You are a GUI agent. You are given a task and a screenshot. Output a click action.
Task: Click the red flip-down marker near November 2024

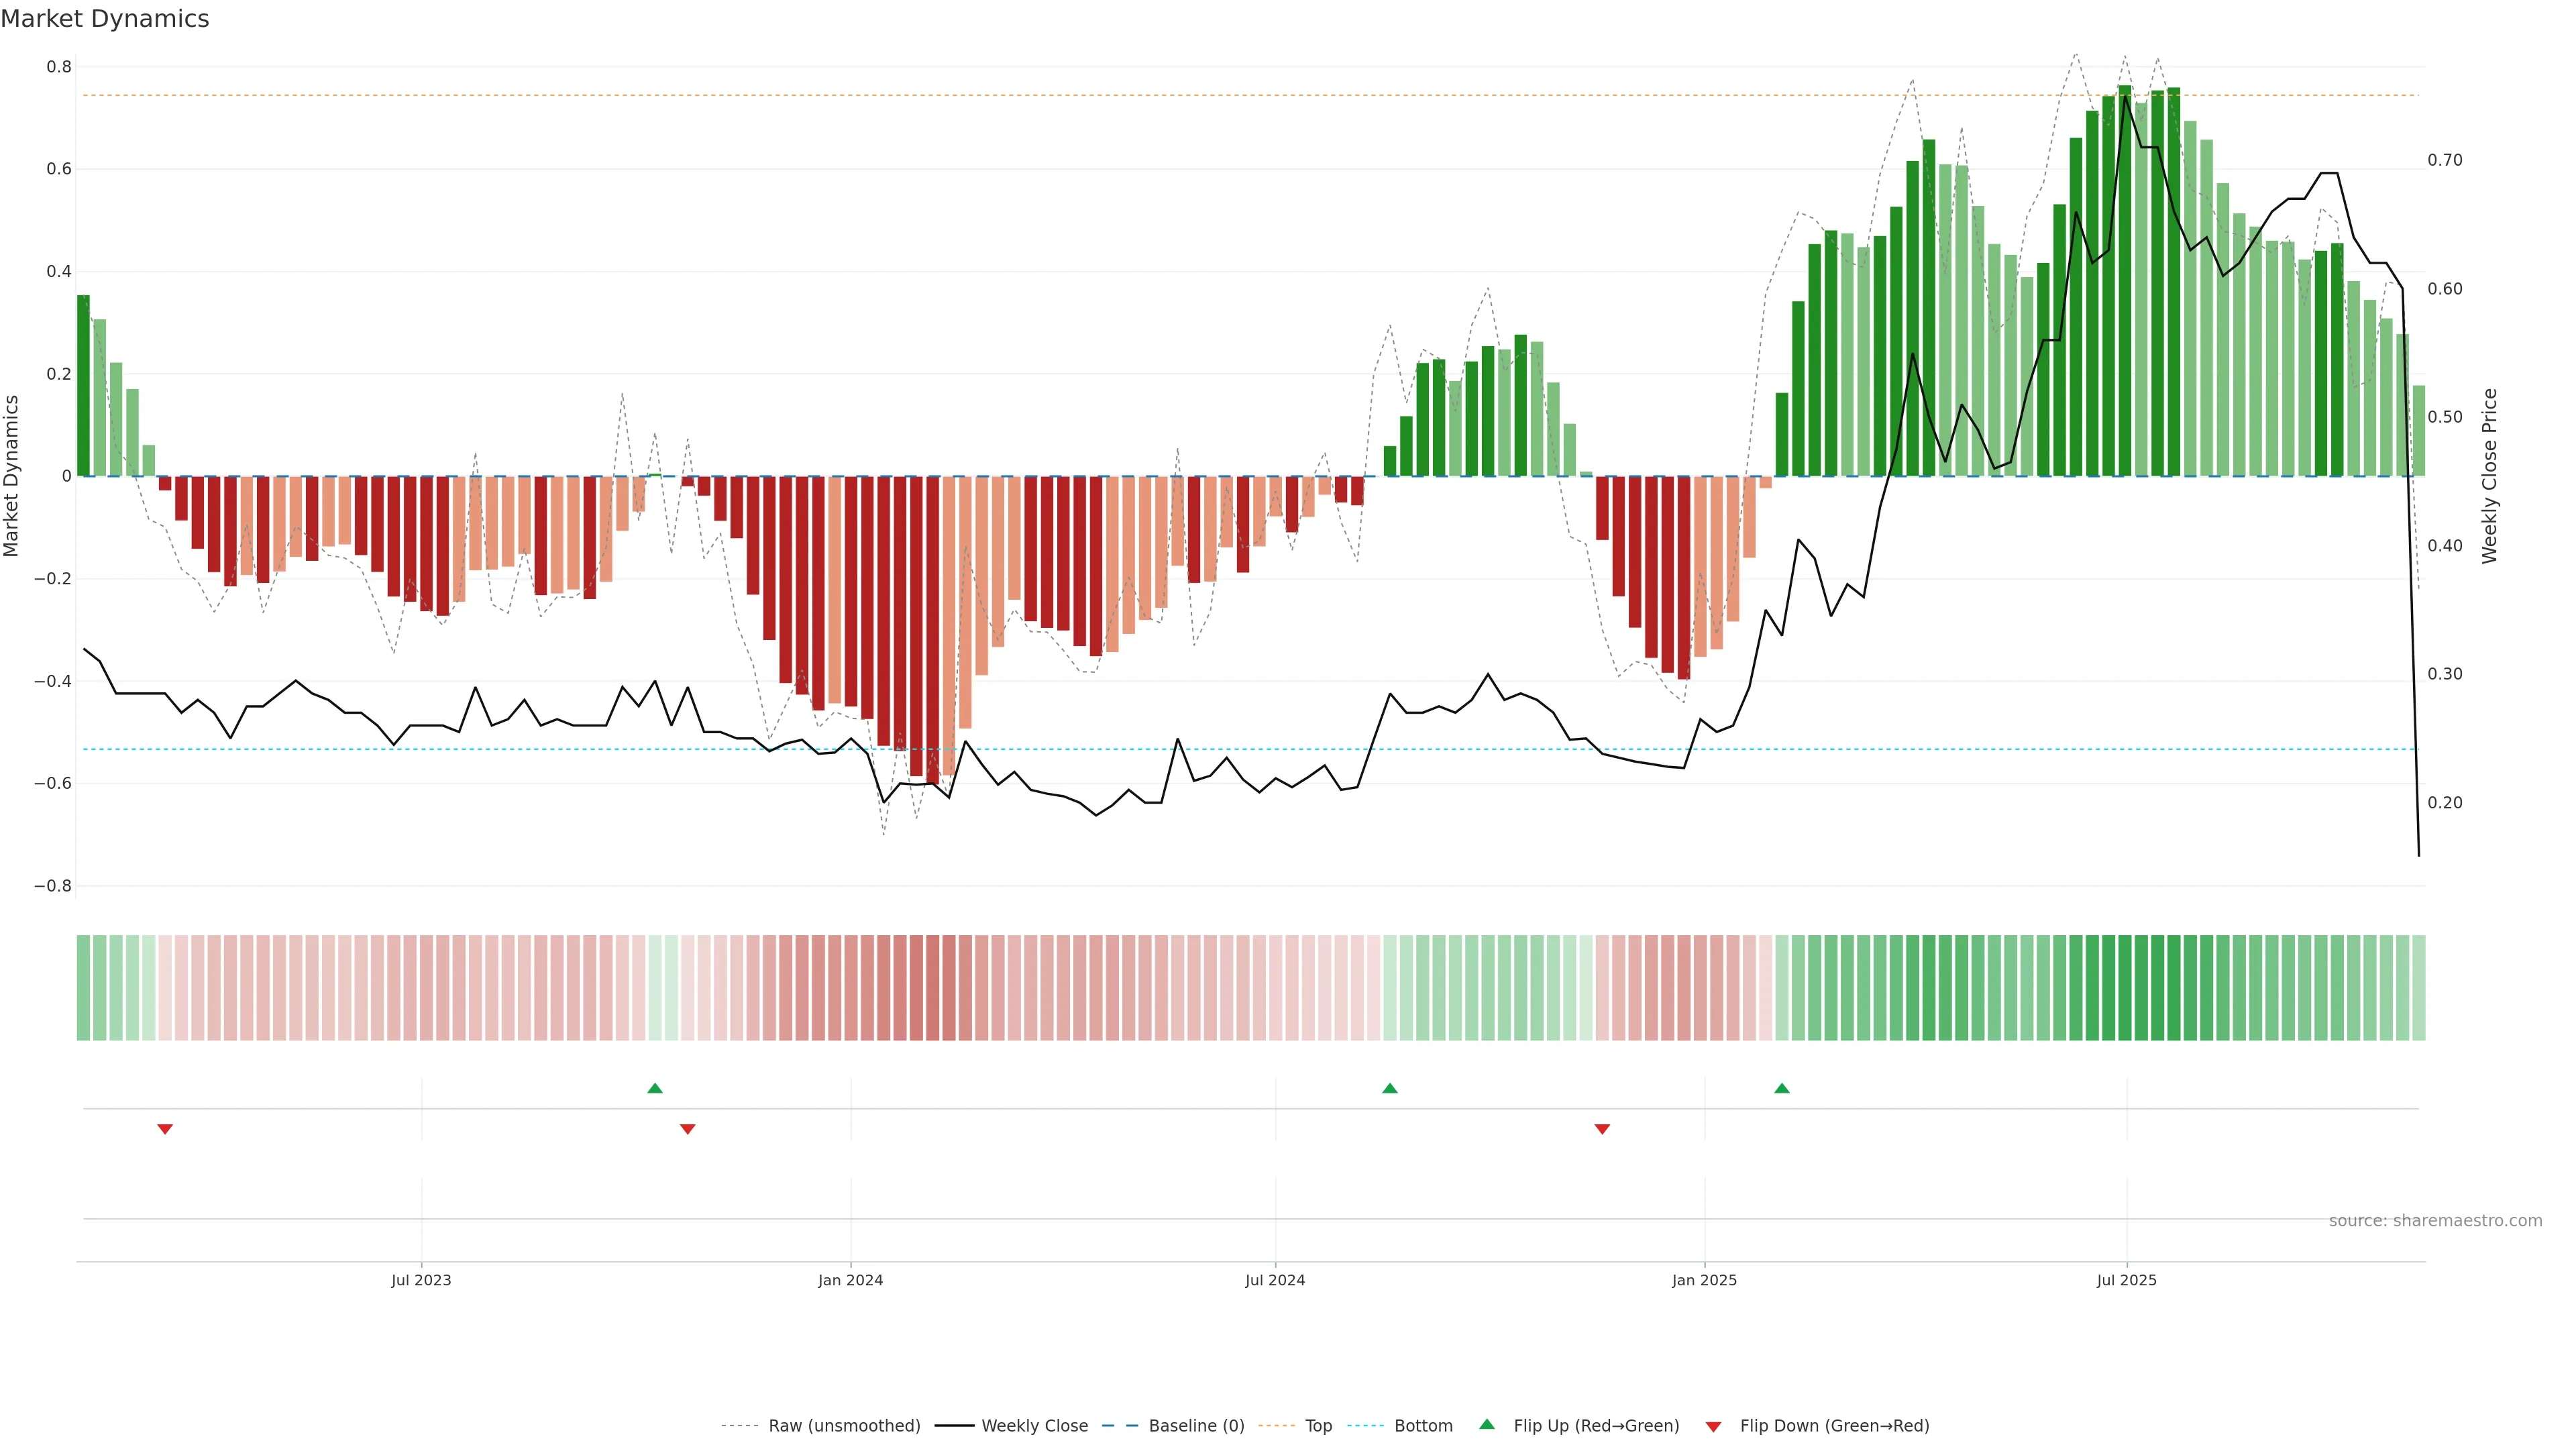[1602, 1129]
